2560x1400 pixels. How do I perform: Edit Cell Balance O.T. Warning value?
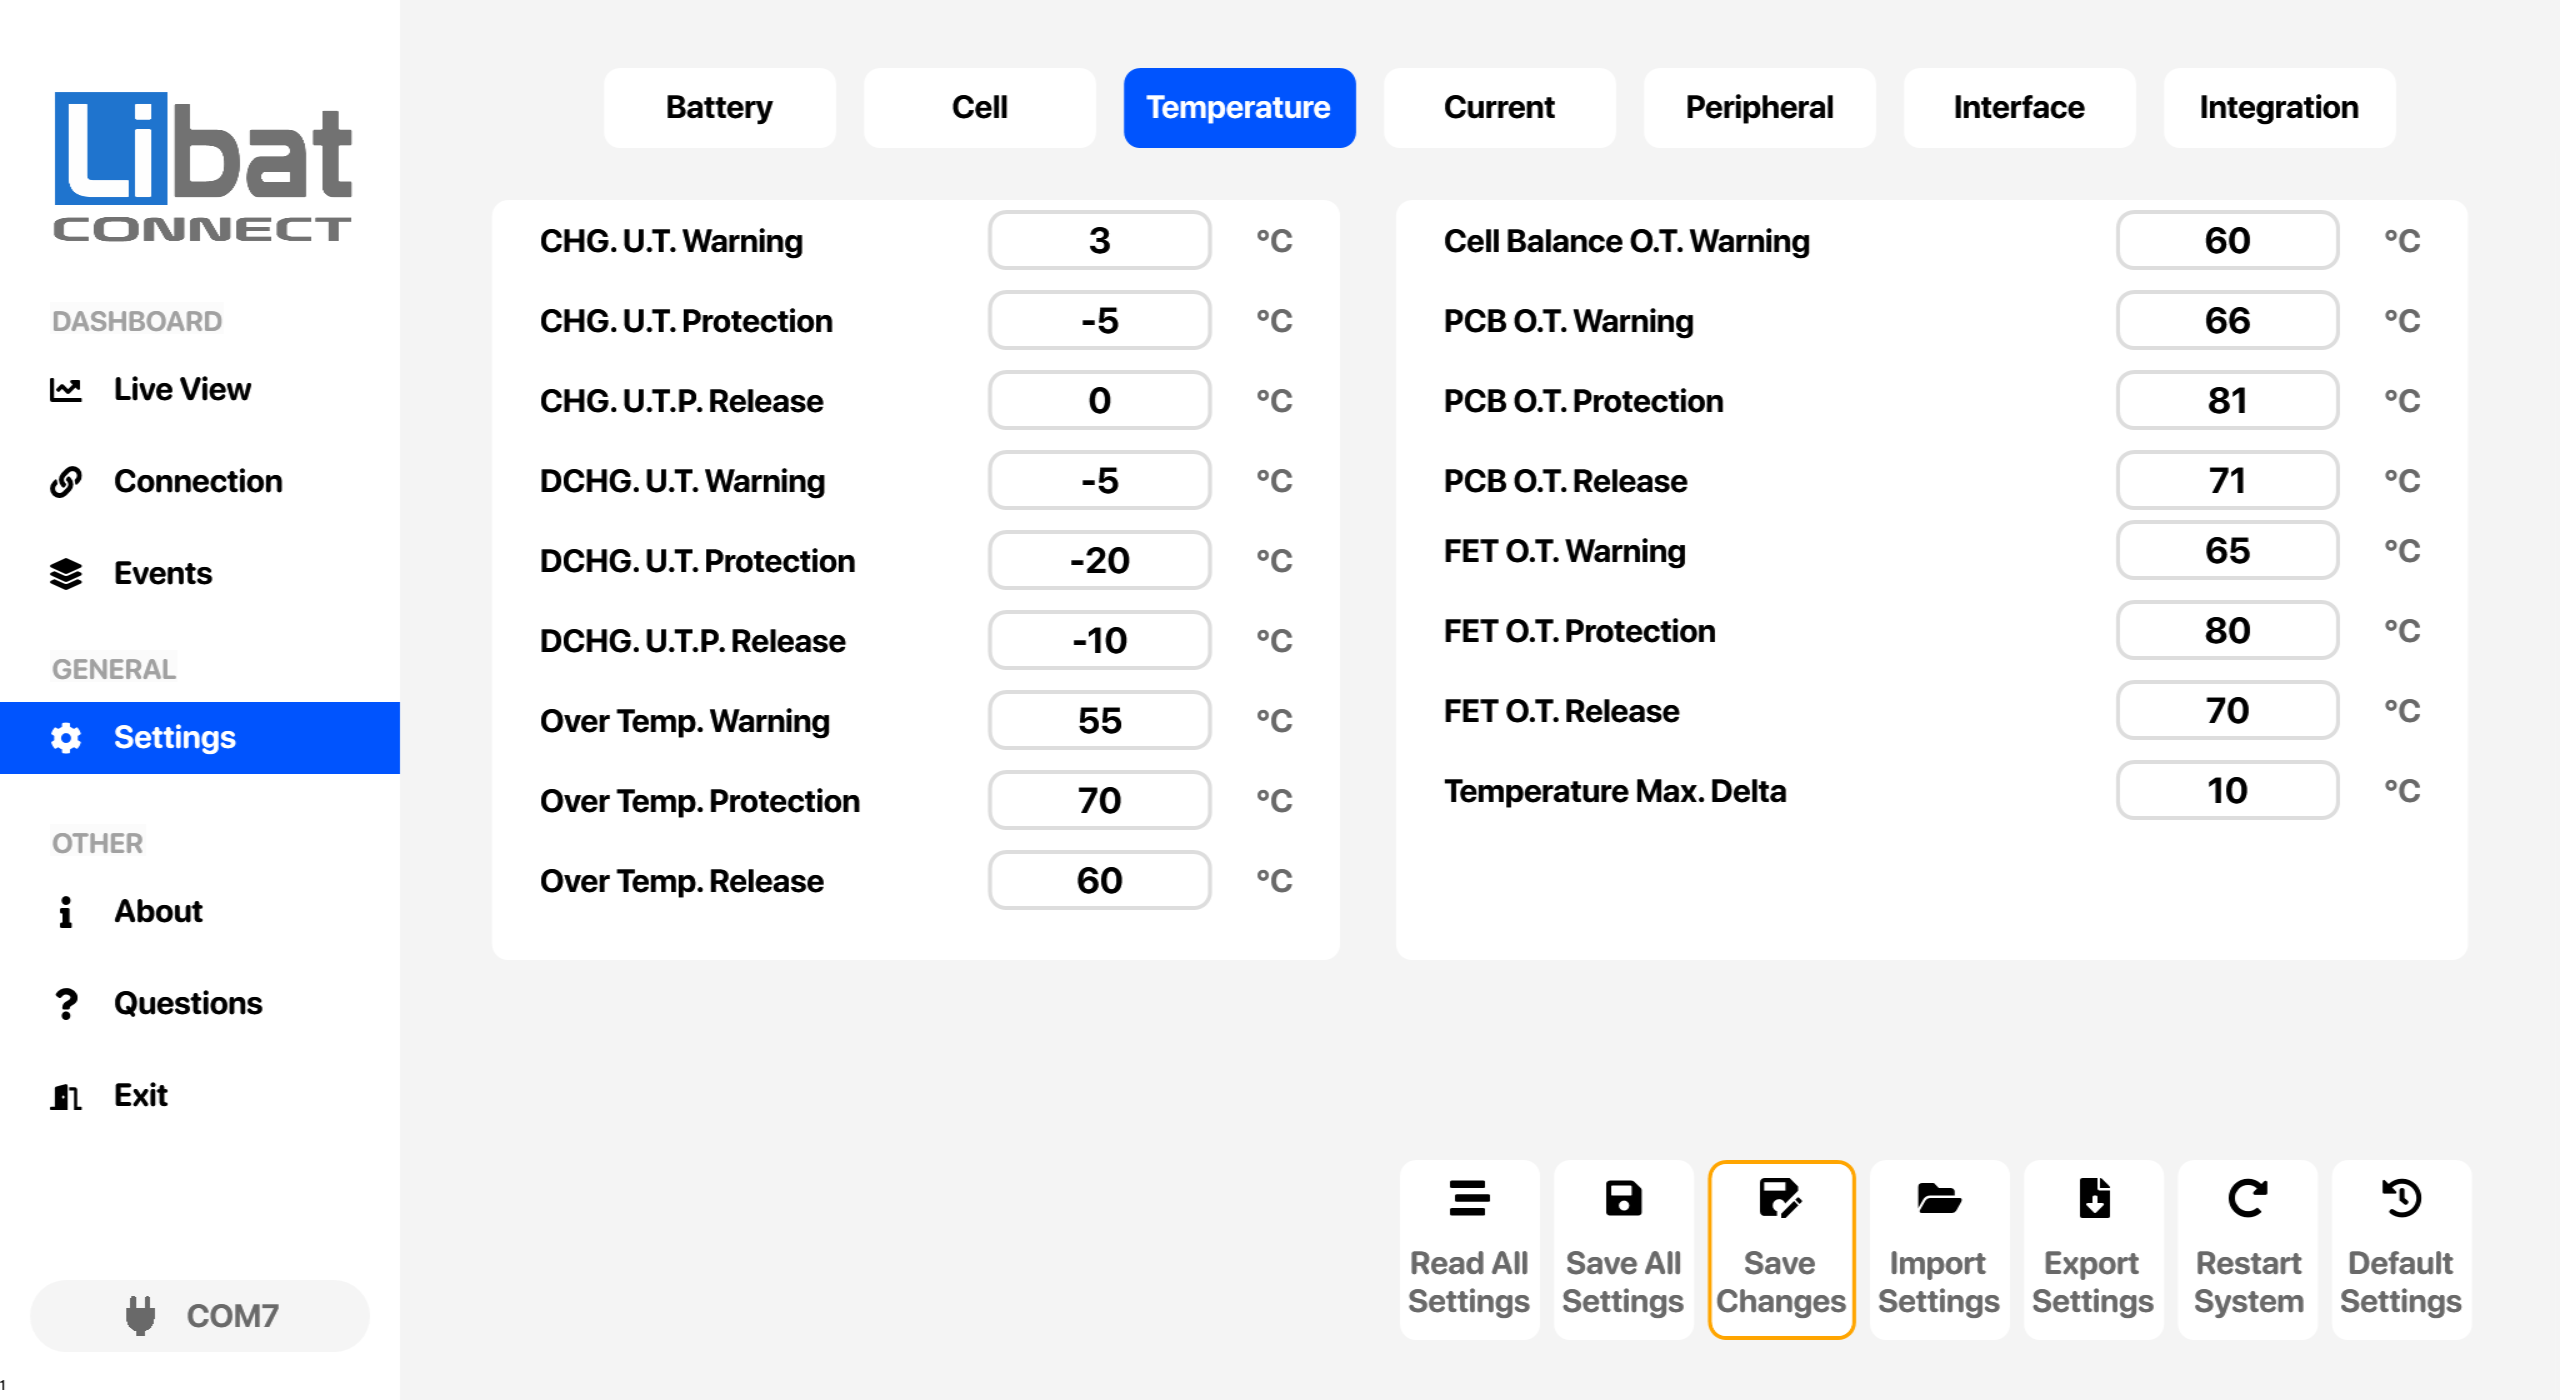2227,240
